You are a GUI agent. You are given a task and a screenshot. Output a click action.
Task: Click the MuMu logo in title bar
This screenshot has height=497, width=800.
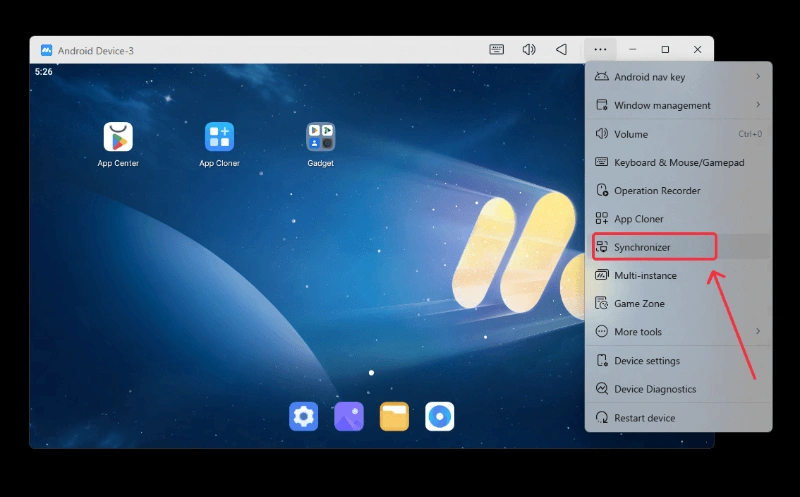point(46,50)
